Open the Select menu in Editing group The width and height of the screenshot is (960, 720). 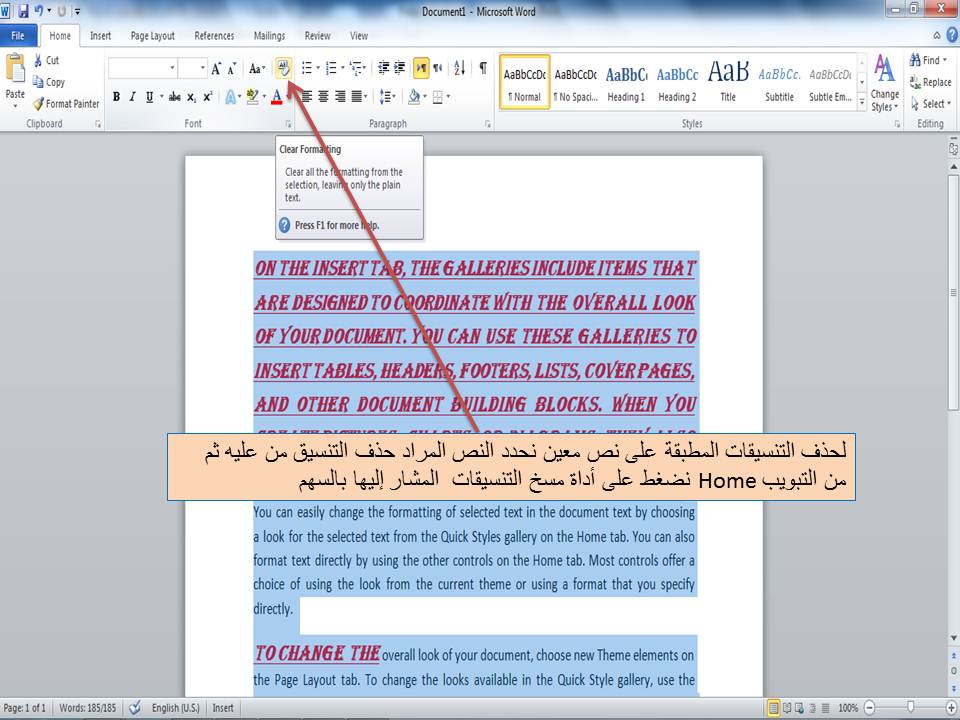tap(931, 103)
